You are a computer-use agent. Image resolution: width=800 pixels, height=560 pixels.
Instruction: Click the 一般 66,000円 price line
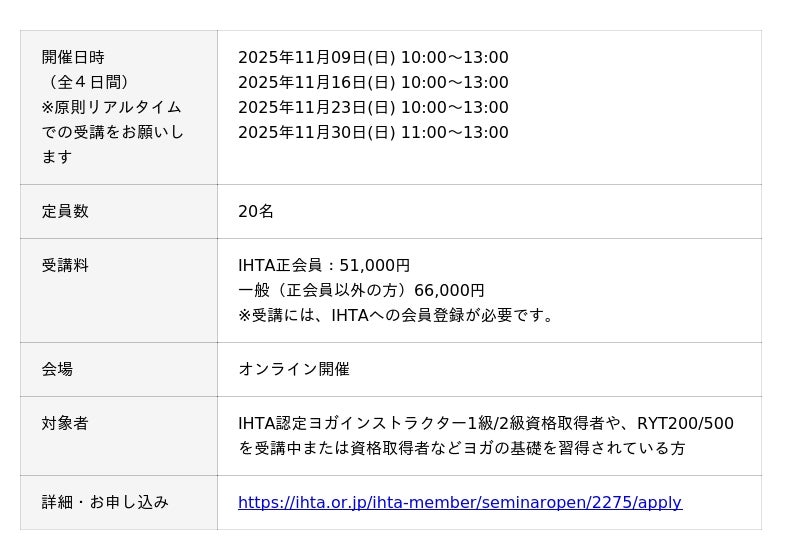point(360,291)
